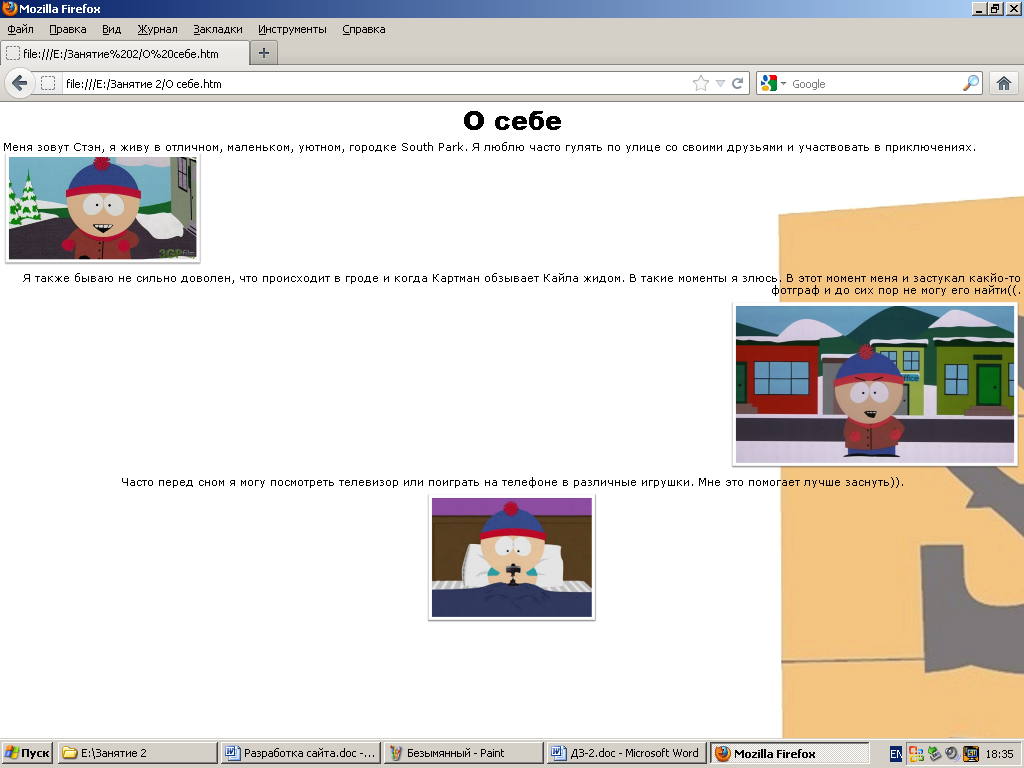Switch to 'ДЗ-2.doc - Microsoft Word' taskbar button
Viewport: 1024px width, 768px height.
tap(626, 753)
